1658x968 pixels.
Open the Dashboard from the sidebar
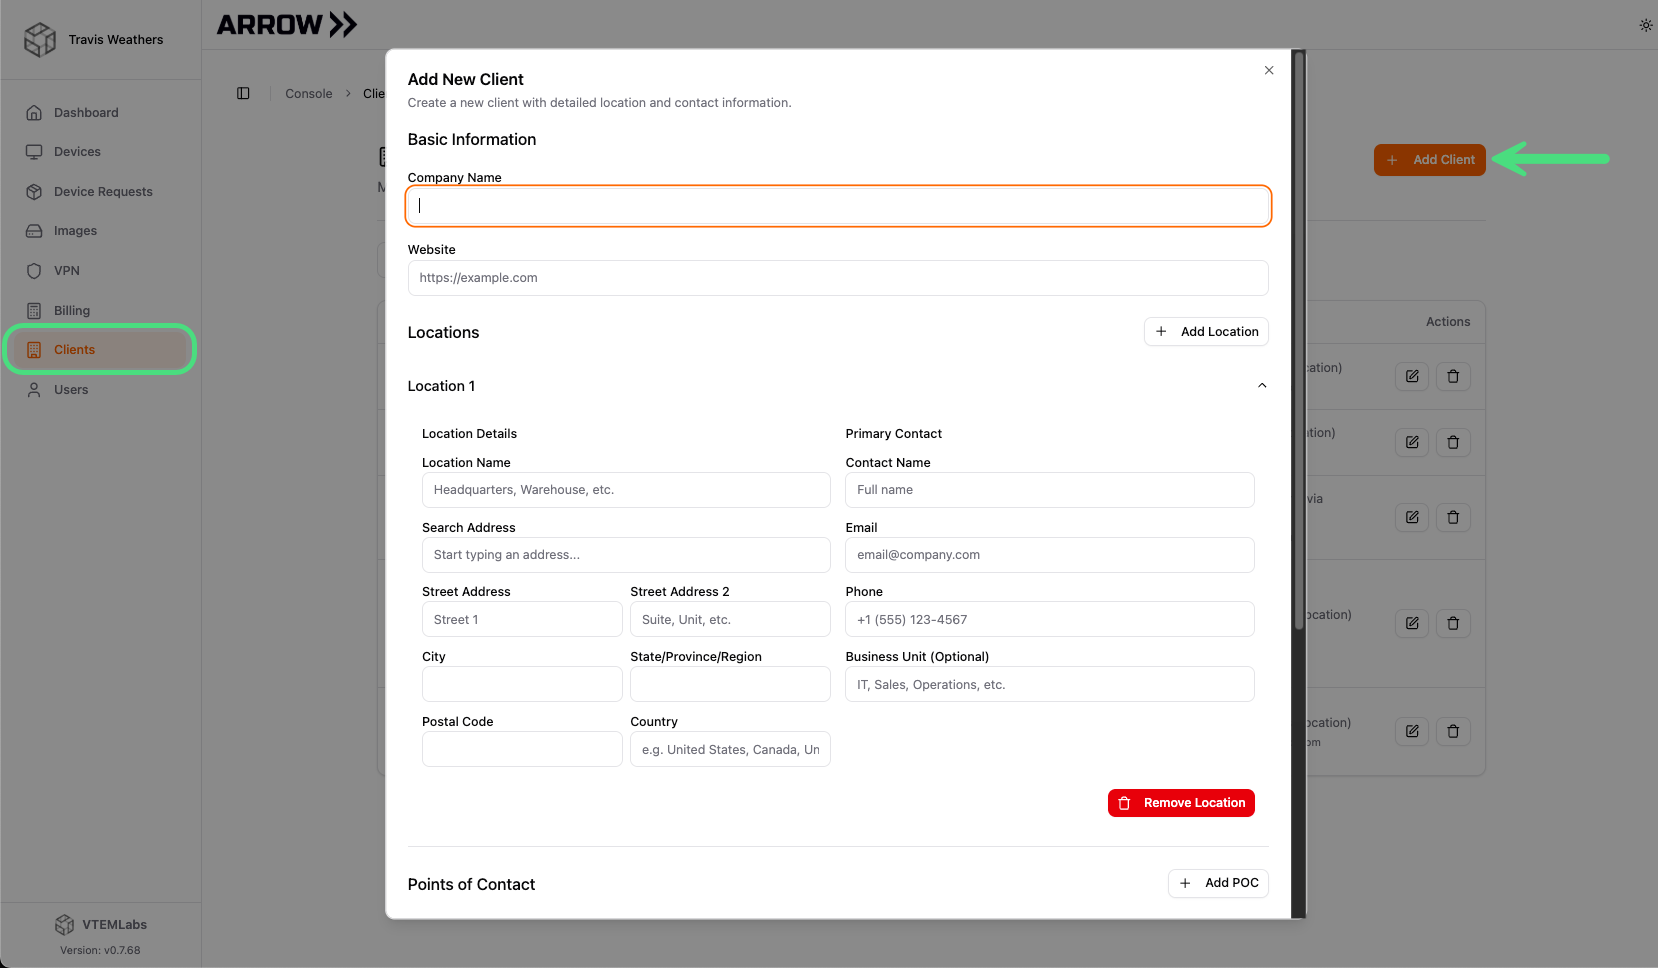pos(86,112)
